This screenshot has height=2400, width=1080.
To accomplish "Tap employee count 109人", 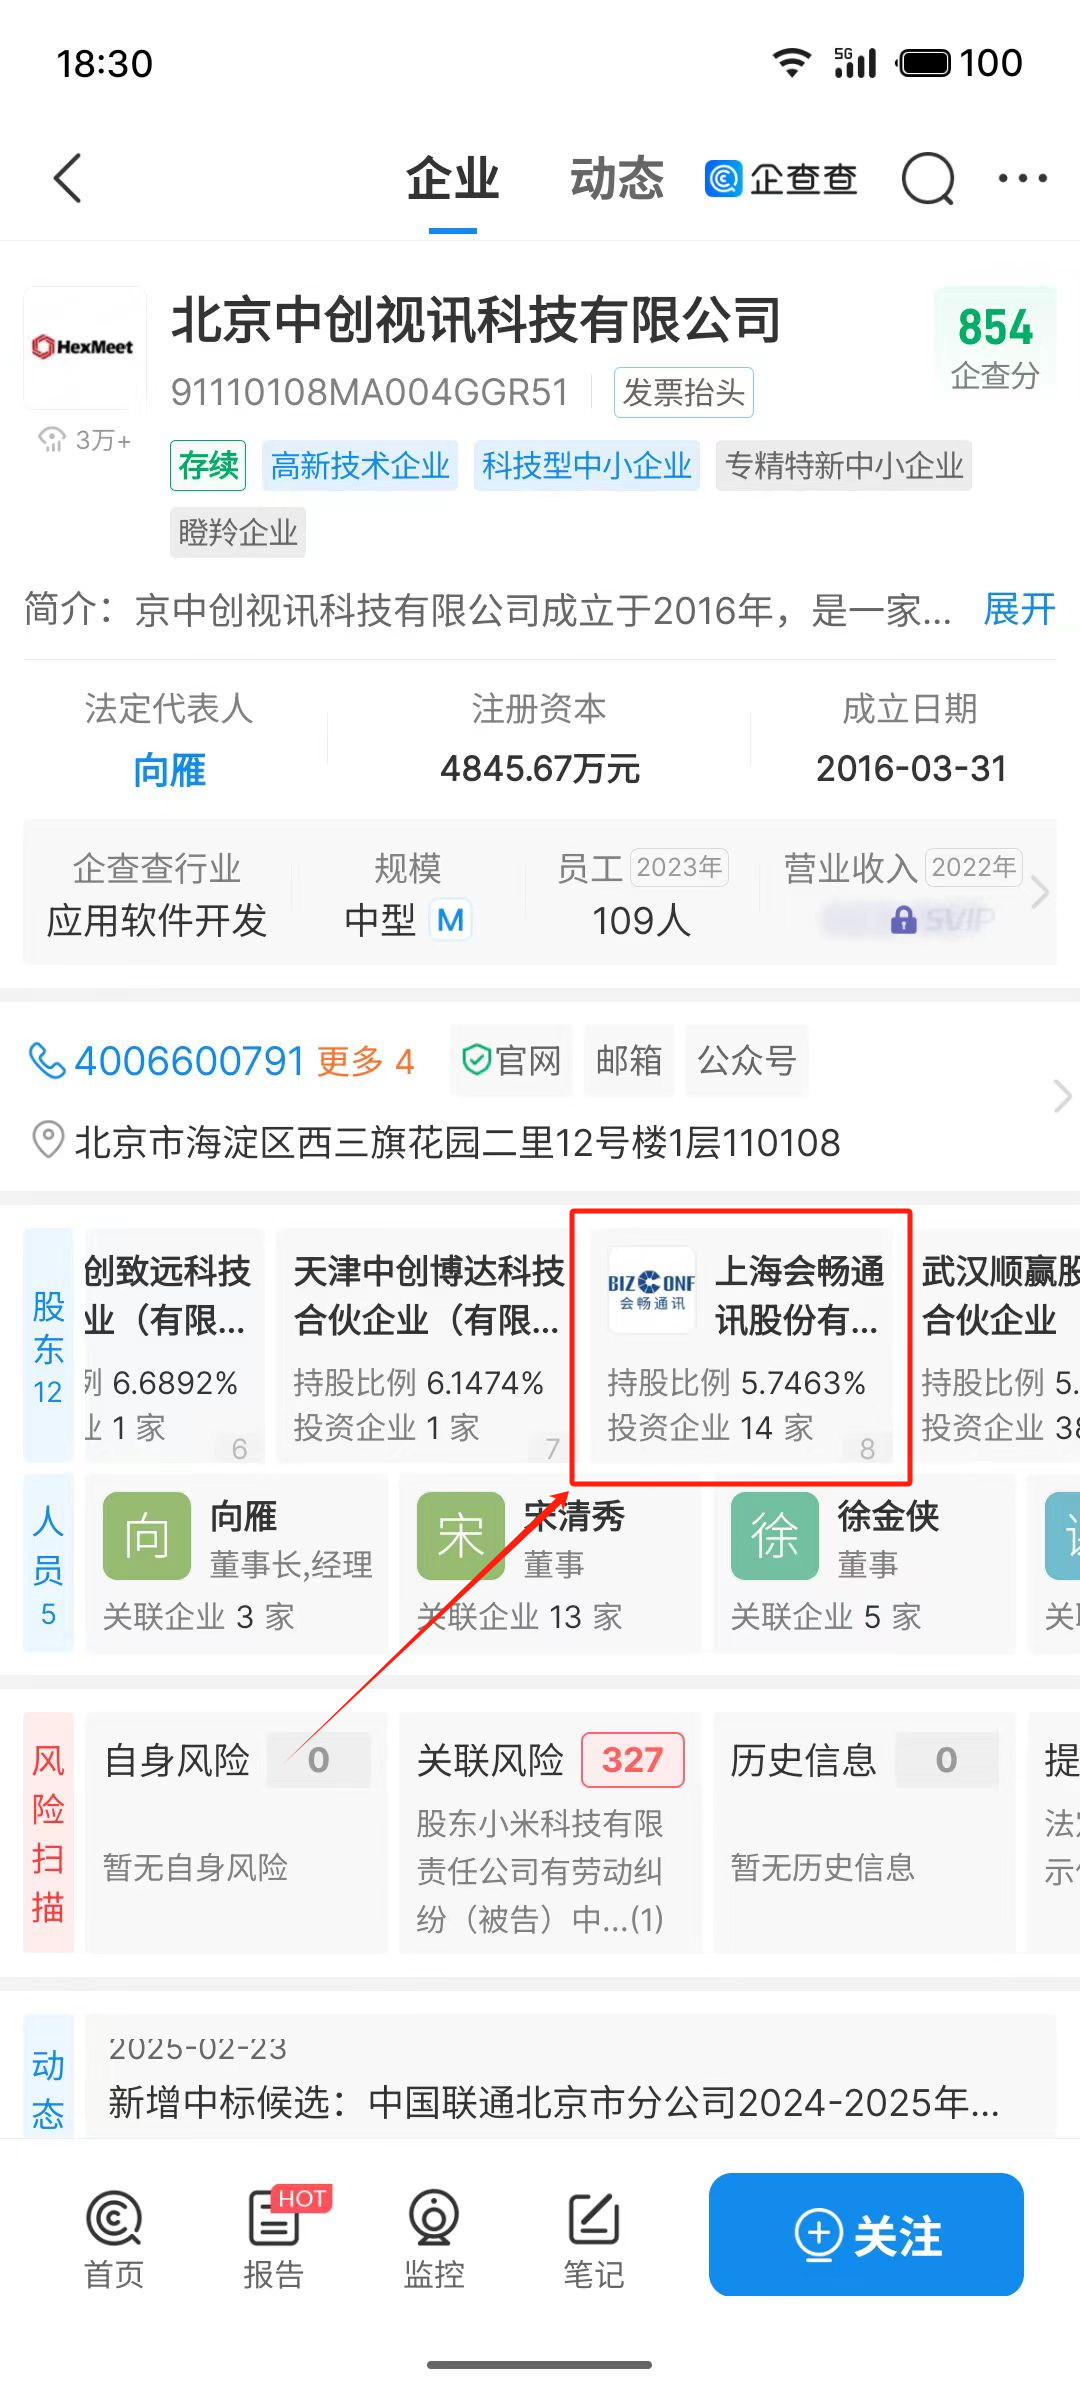I will coord(642,920).
